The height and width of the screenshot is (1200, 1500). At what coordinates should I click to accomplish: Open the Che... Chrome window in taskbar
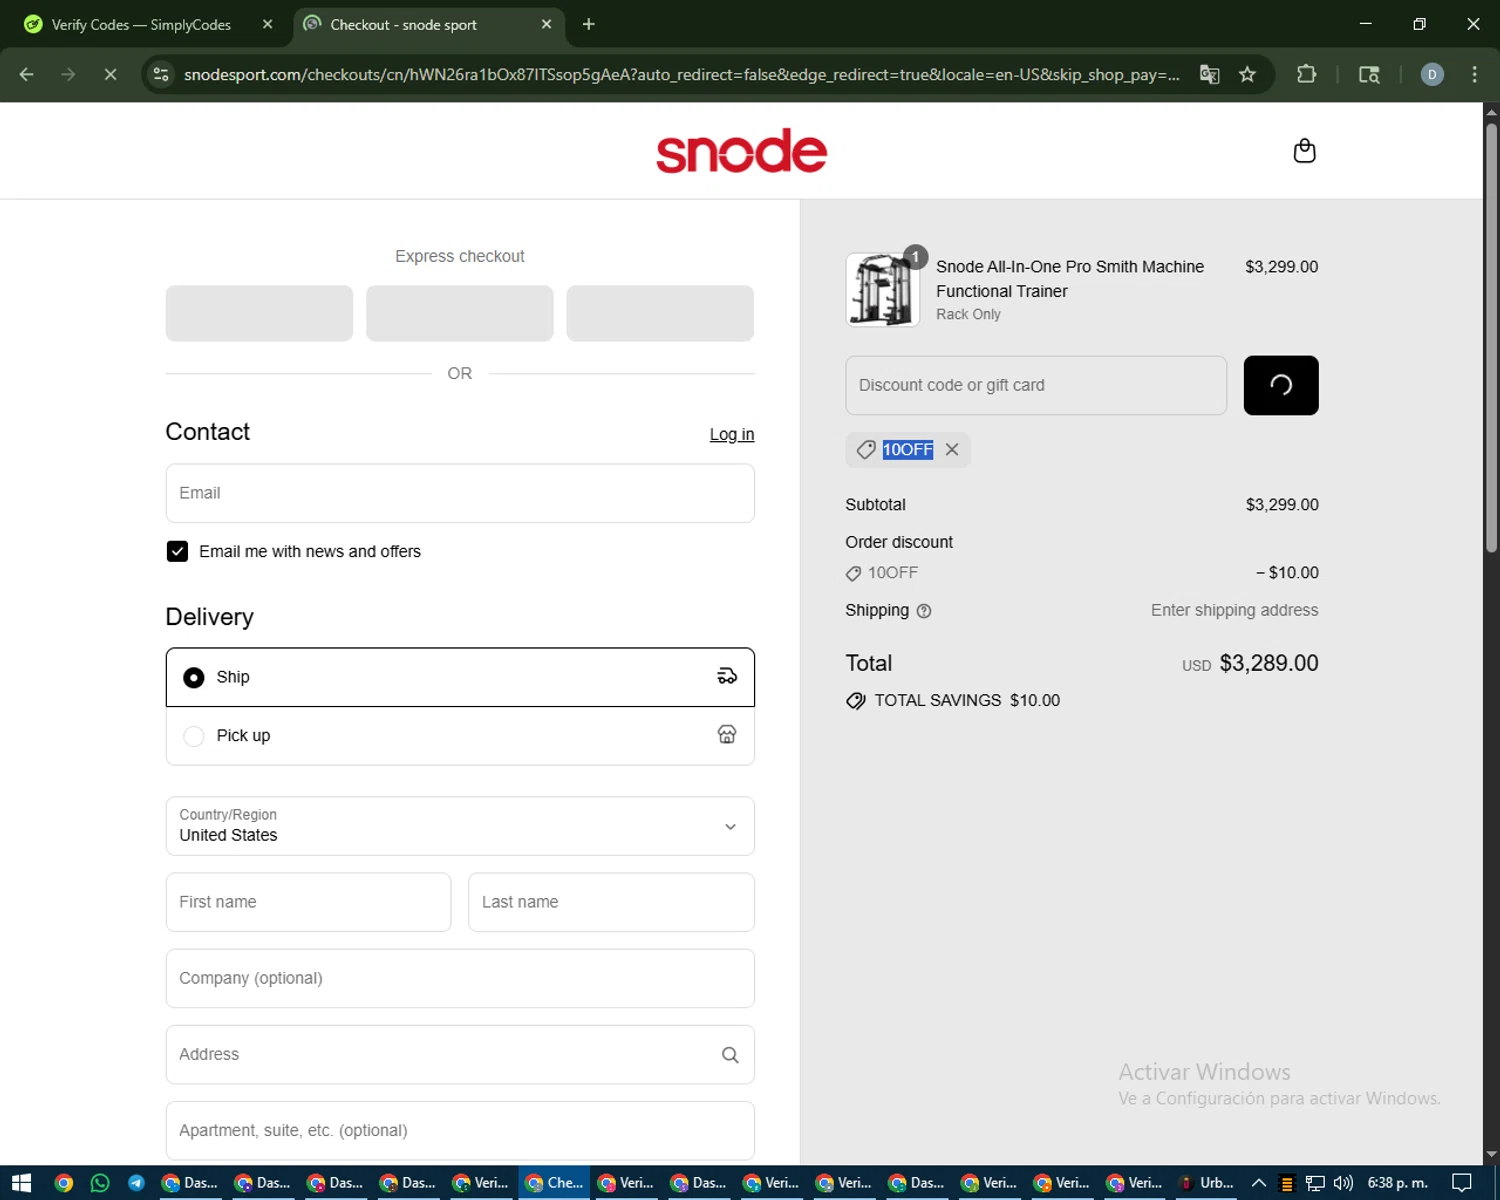[554, 1183]
